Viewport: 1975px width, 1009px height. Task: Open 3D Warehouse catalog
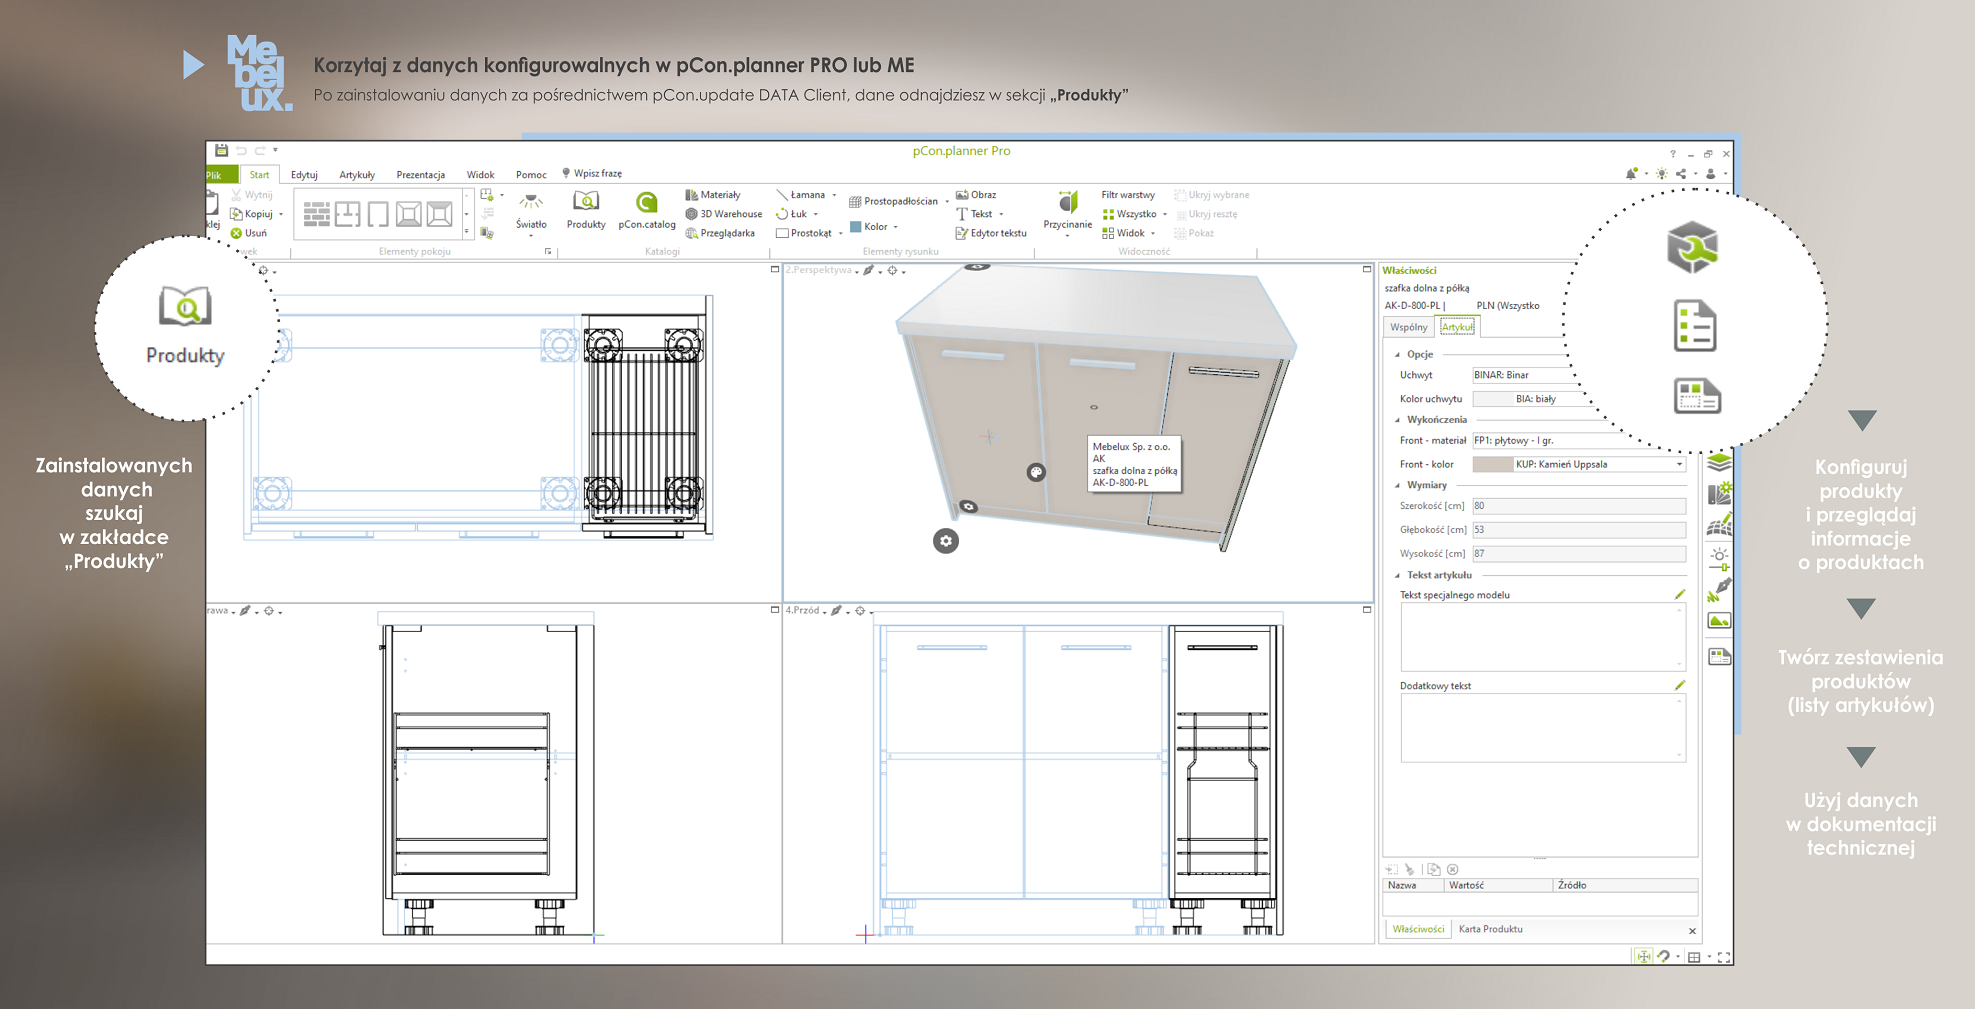click(724, 214)
